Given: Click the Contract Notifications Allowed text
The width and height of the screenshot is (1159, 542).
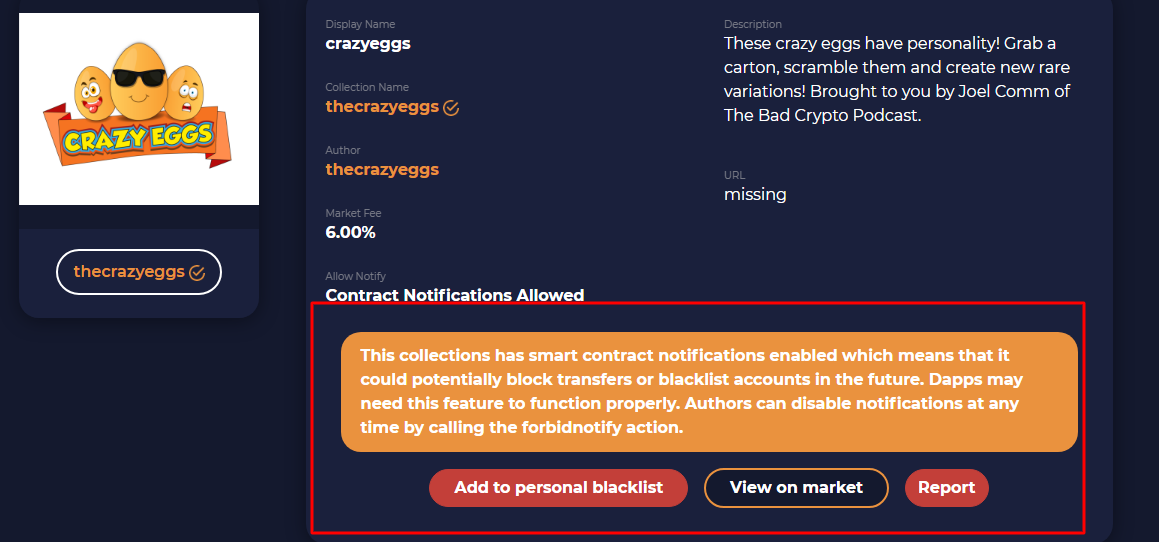Looking at the screenshot, I should pos(455,295).
